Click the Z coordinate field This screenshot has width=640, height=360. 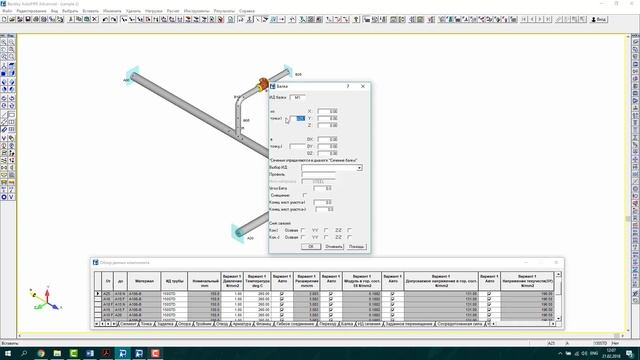[328, 125]
